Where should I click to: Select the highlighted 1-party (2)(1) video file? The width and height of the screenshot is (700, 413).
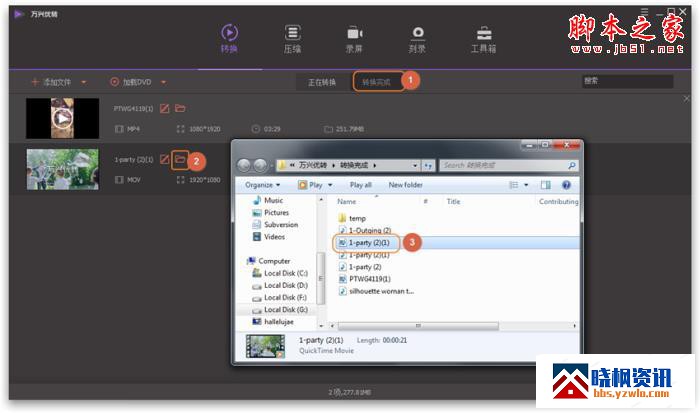(364, 242)
